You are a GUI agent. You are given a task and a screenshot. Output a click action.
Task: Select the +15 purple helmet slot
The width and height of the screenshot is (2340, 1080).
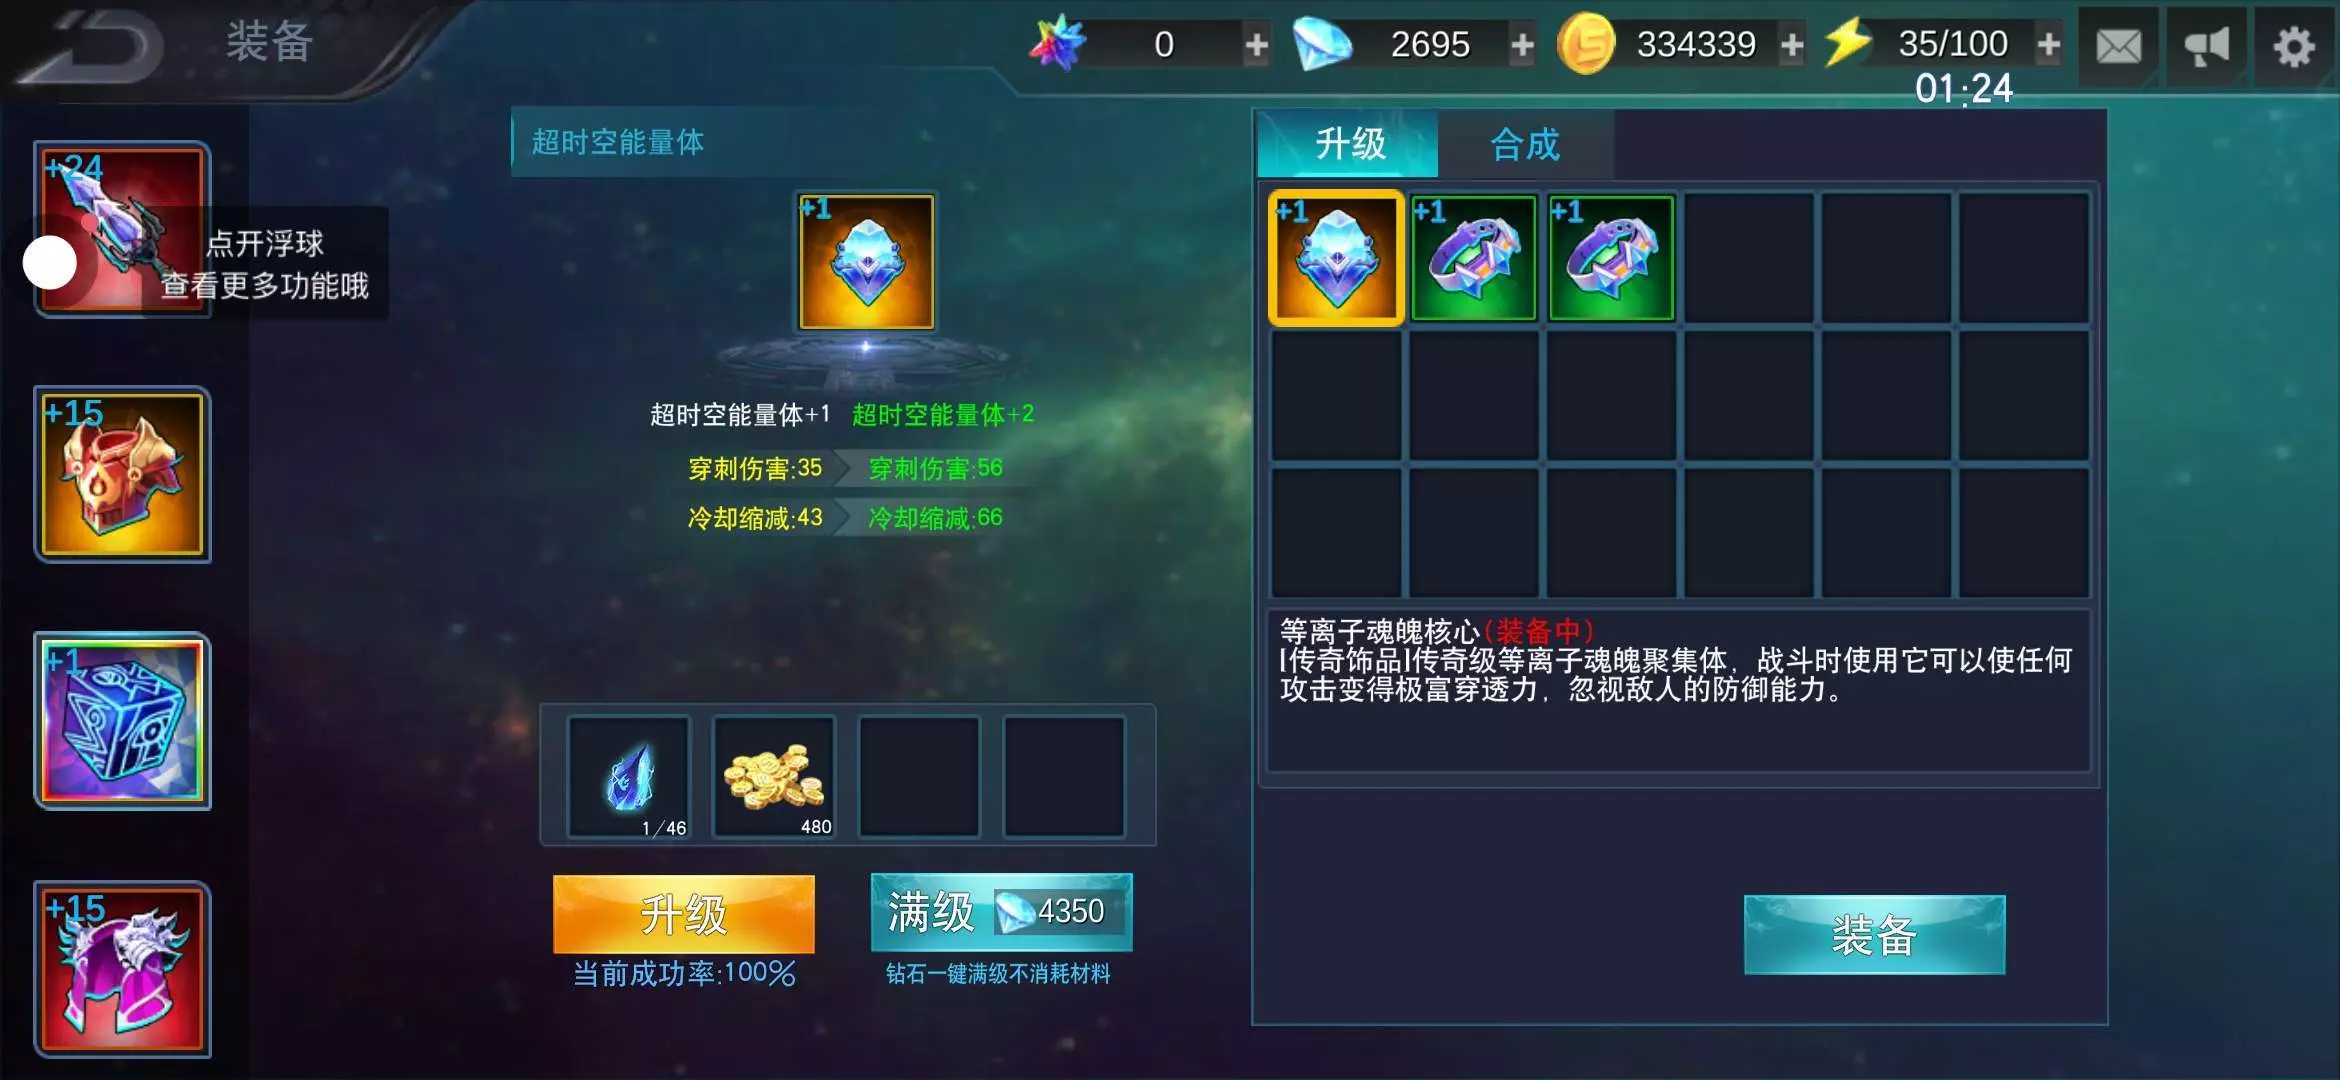pyautogui.click(x=122, y=968)
